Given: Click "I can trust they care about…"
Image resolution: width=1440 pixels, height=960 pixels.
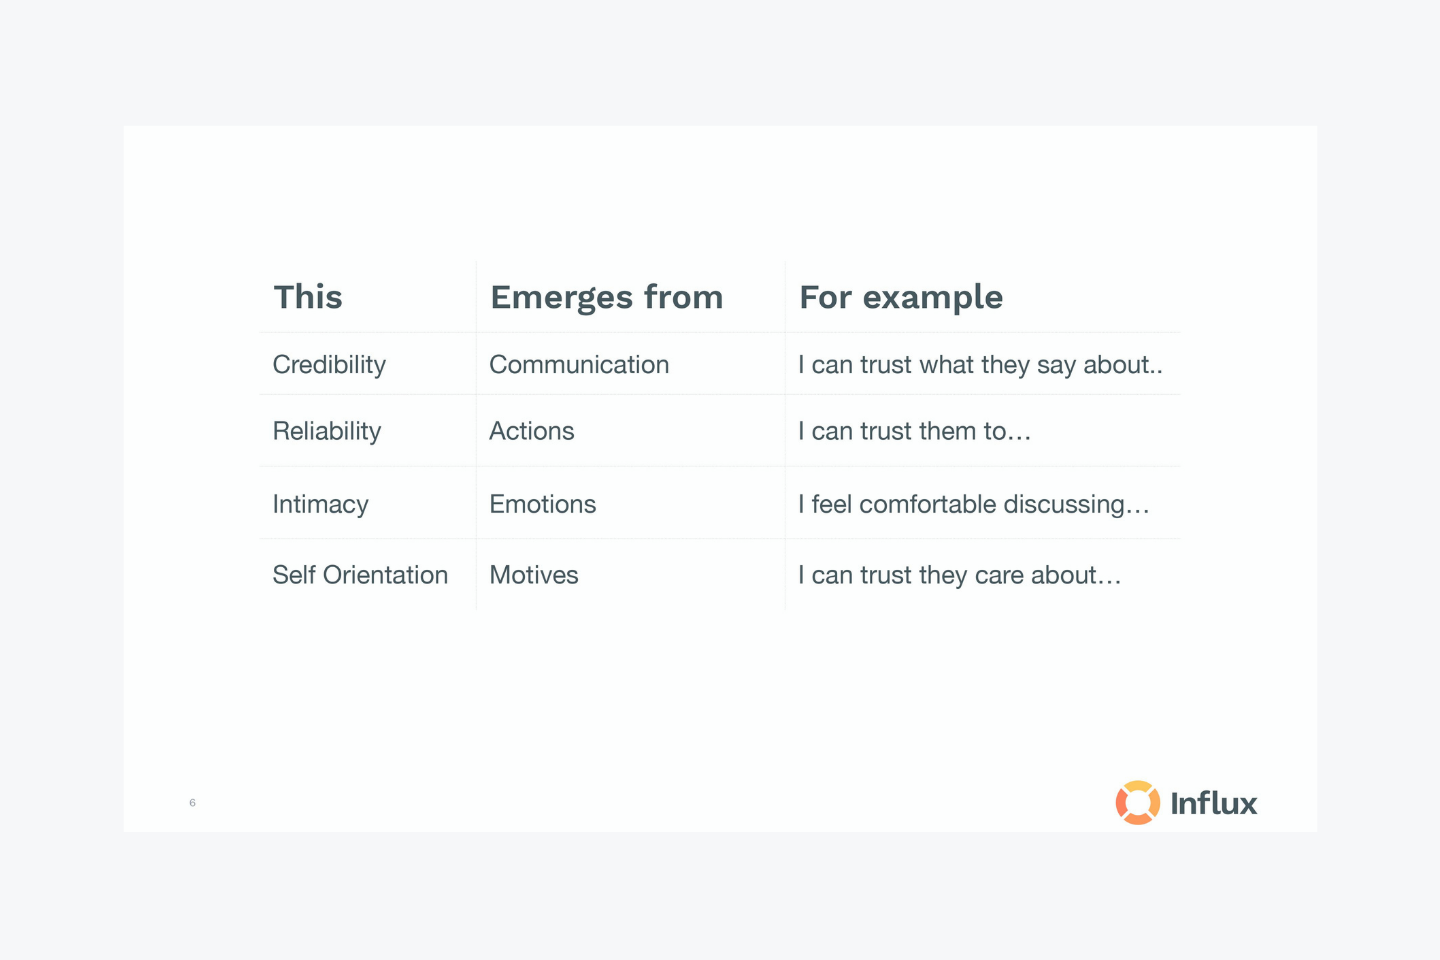Looking at the screenshot, I should click(959, 575).
